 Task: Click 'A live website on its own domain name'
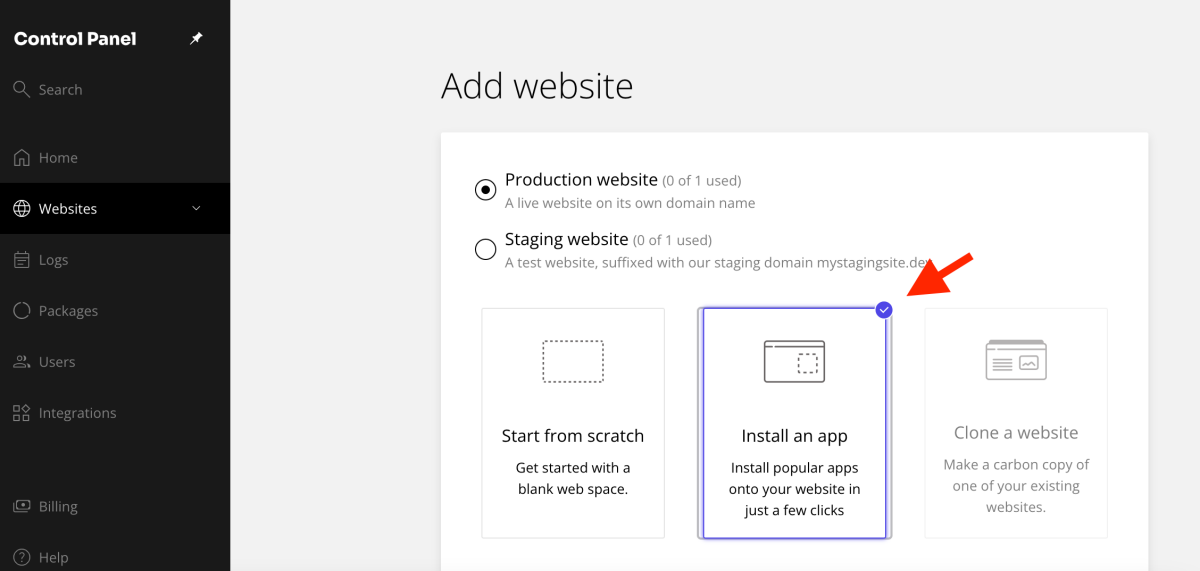pos(630,203)
